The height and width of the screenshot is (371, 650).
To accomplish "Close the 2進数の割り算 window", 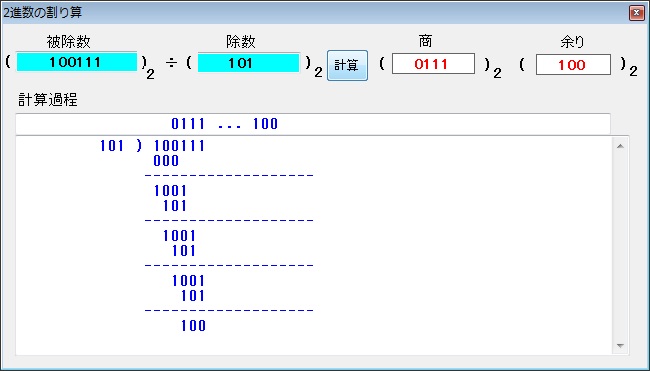I will point(636,13).
